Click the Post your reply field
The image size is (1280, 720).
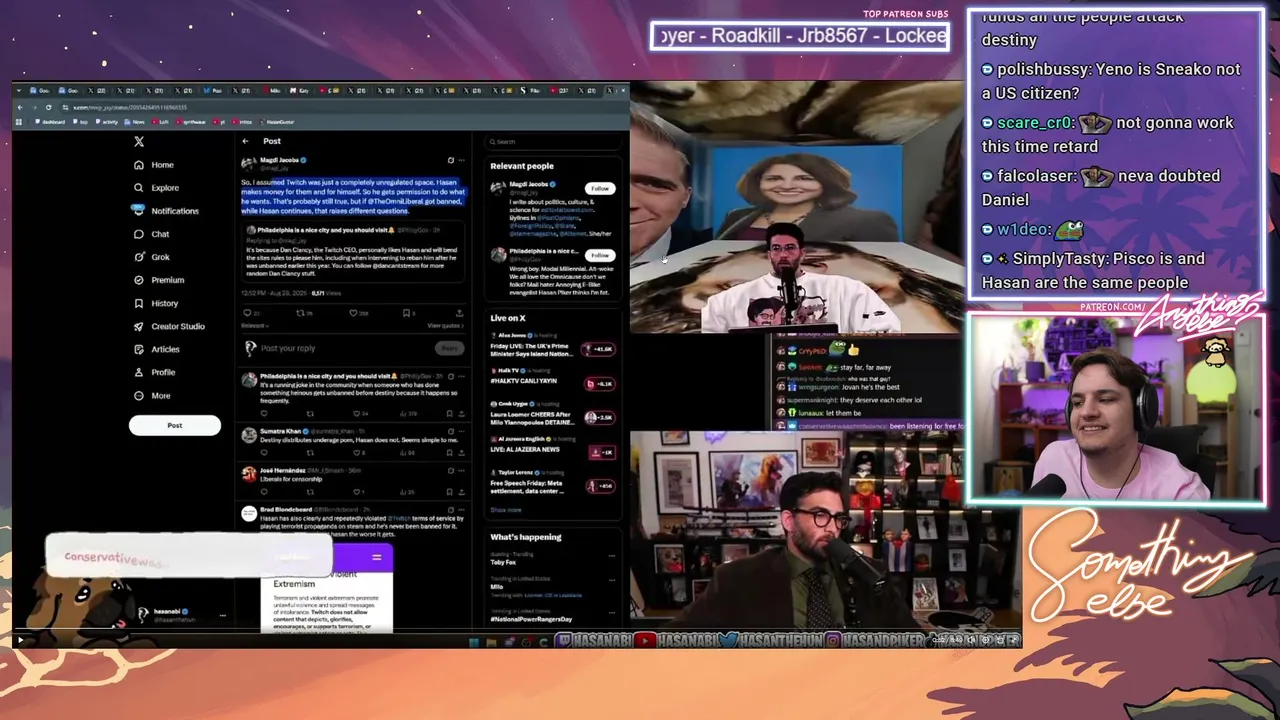(x=288, y=348)
